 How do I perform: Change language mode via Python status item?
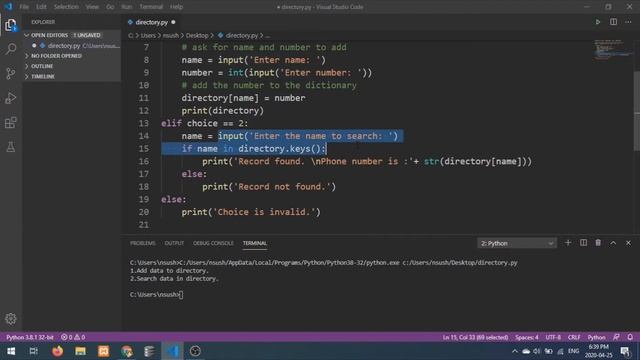point(596,337)
